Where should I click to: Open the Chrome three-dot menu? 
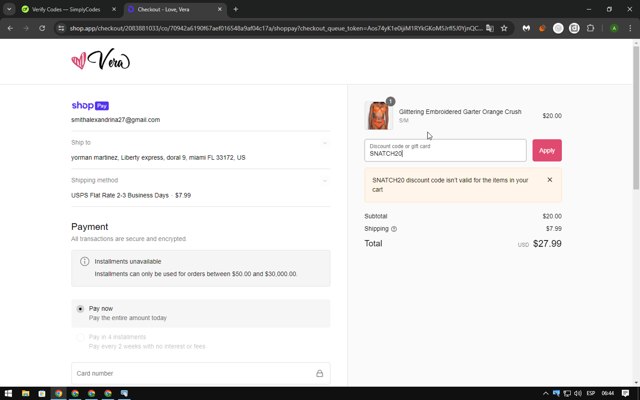click(630, 28)
